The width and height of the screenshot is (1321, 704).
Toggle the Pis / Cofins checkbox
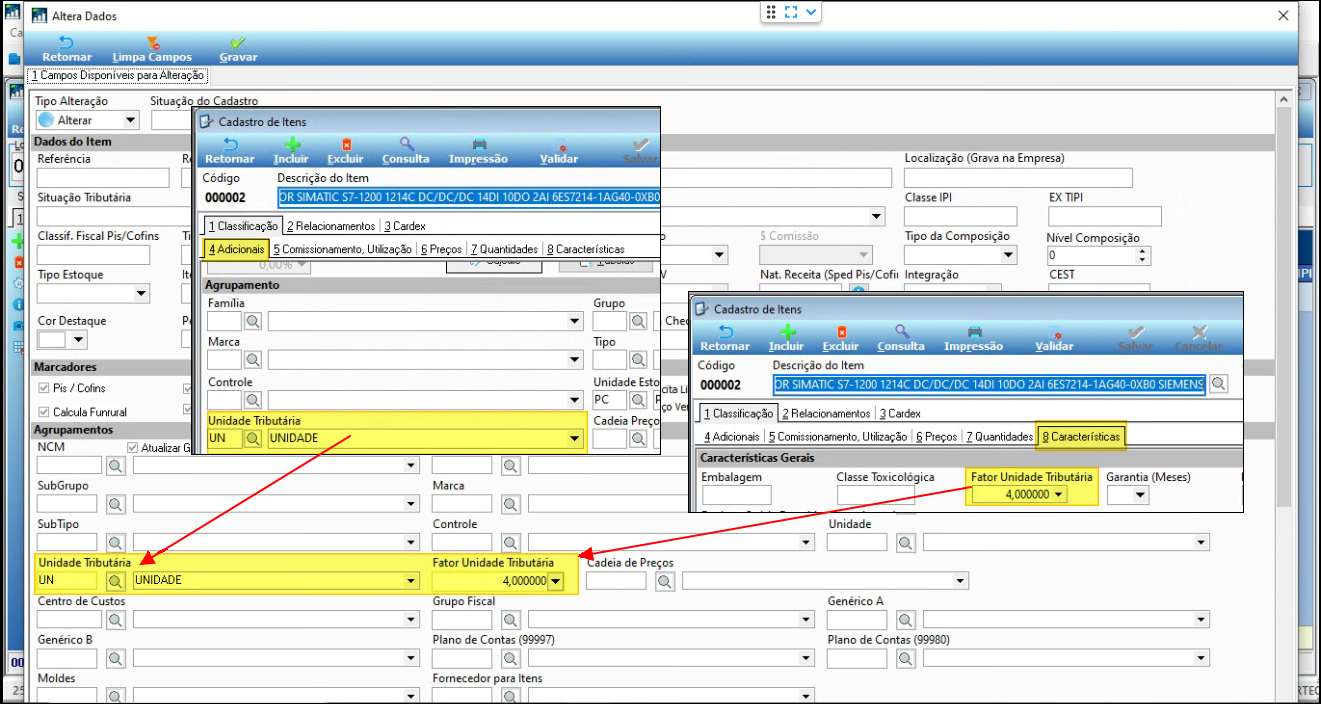click(x=44, y=388)
